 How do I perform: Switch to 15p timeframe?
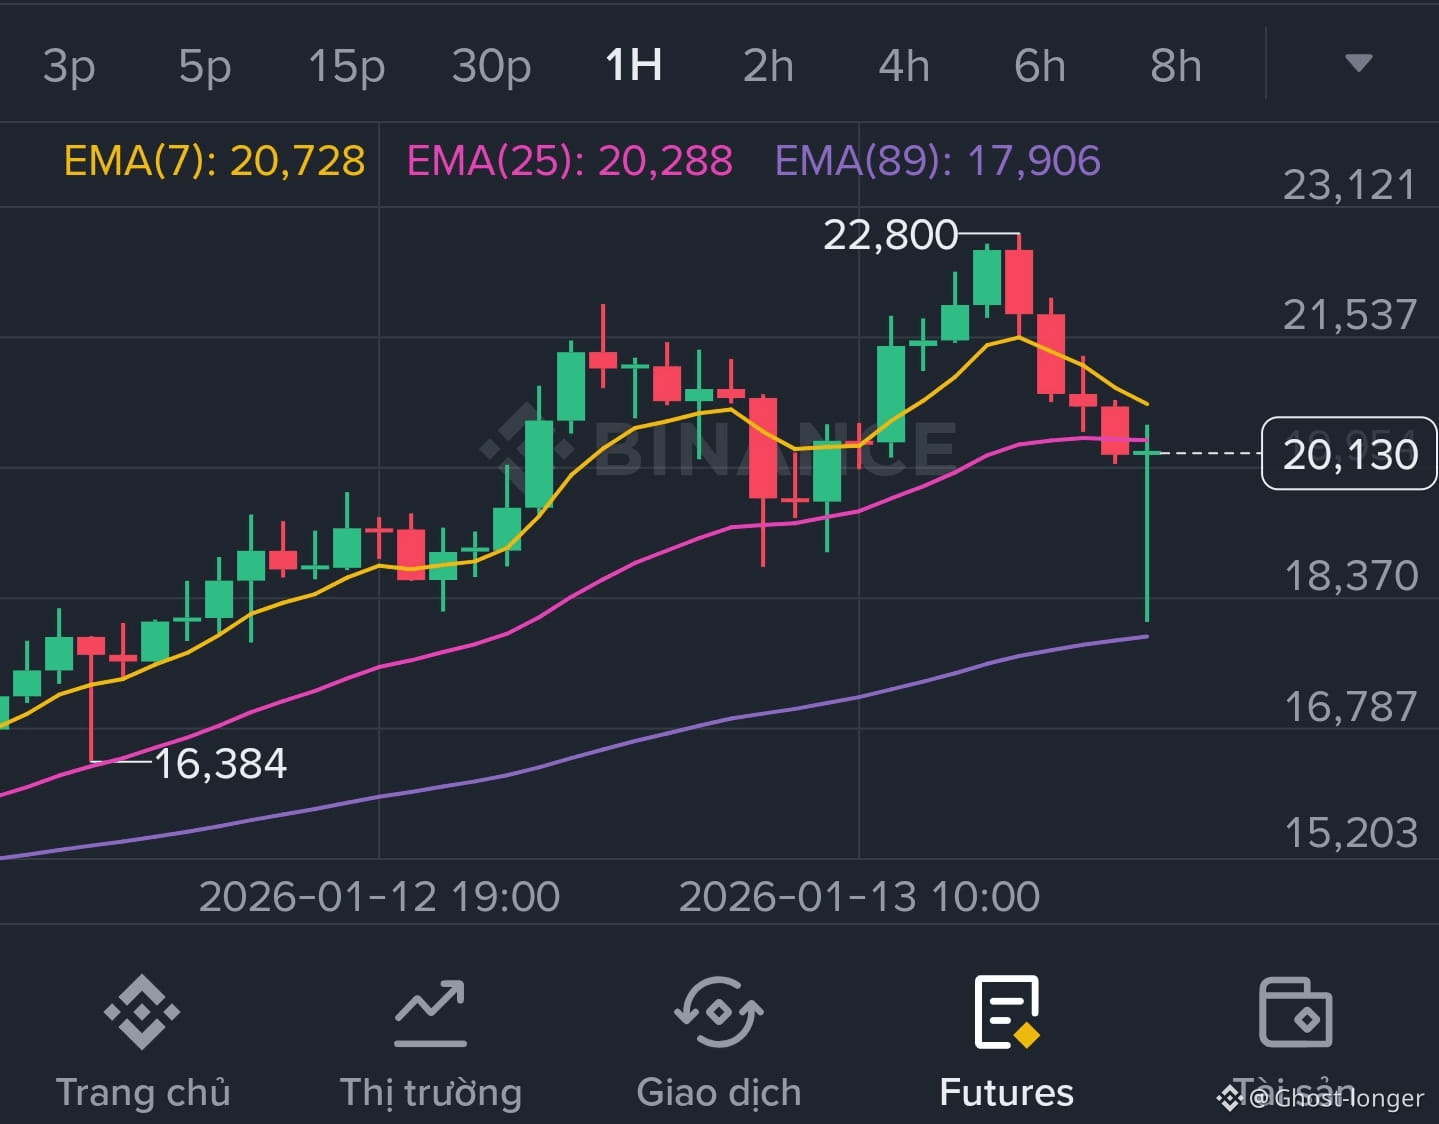[x=346, y=66]
